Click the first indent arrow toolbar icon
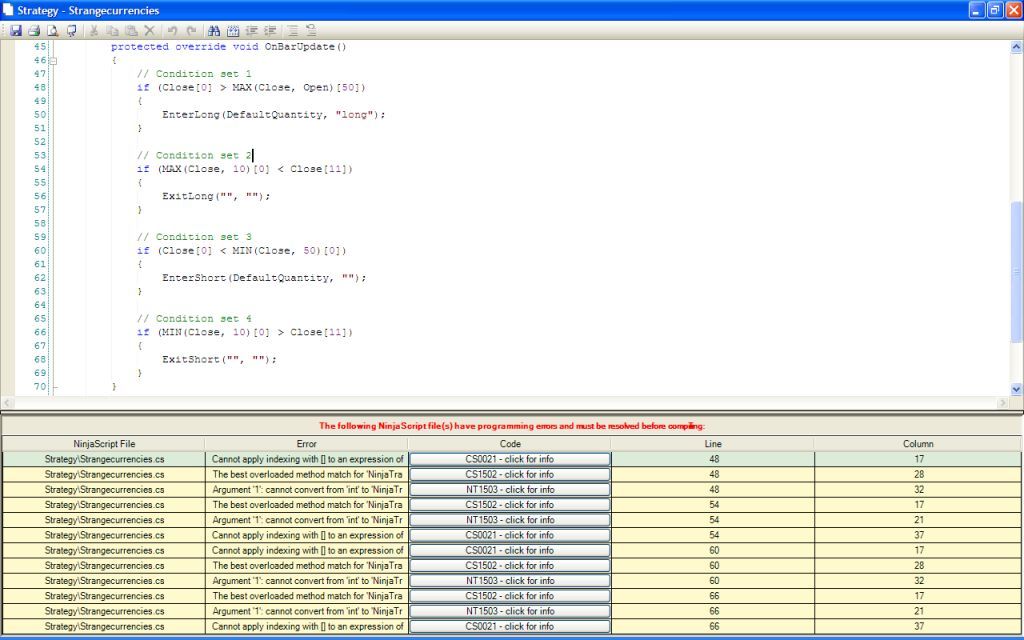 point(251,30)
